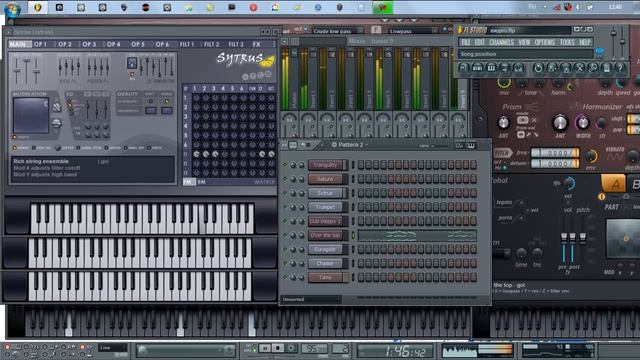This screenshot has width=640, height=360.
Task: Open the Line snap dropdown in bottom bar
Action: (x=113, y=348)
